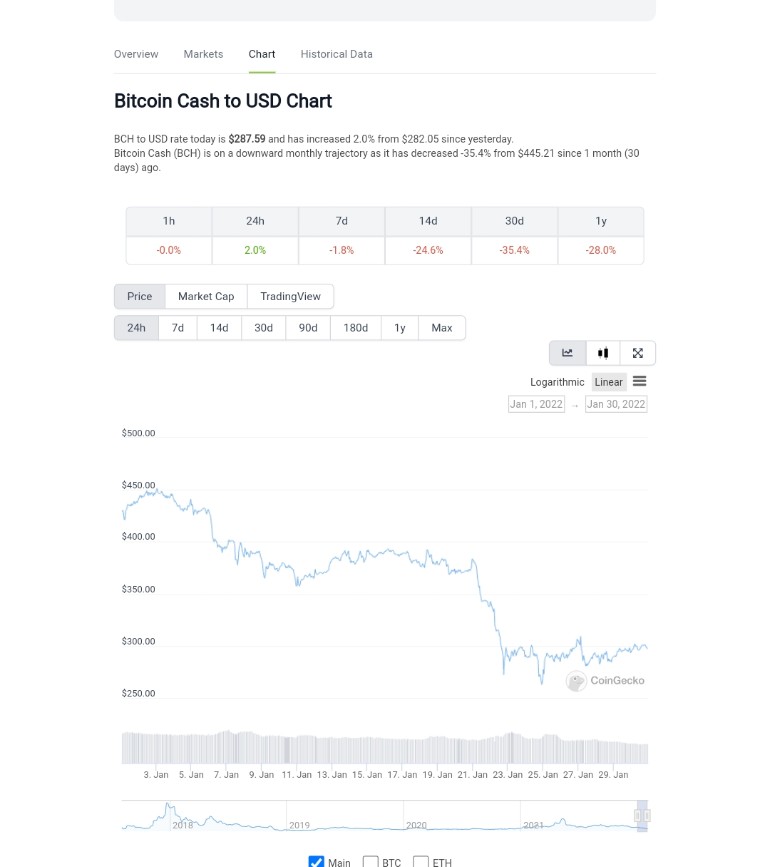Open the chart hamburger menu icon
Viewport: 770px width, 867px height.
(x=640, y=381)
